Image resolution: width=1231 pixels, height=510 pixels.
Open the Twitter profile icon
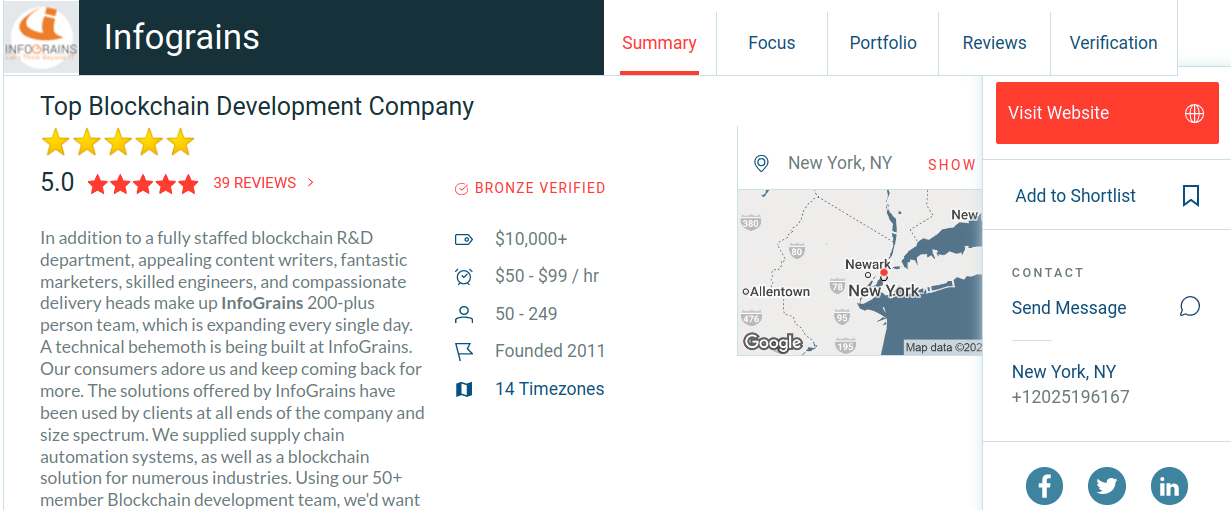coord(1106,487)
